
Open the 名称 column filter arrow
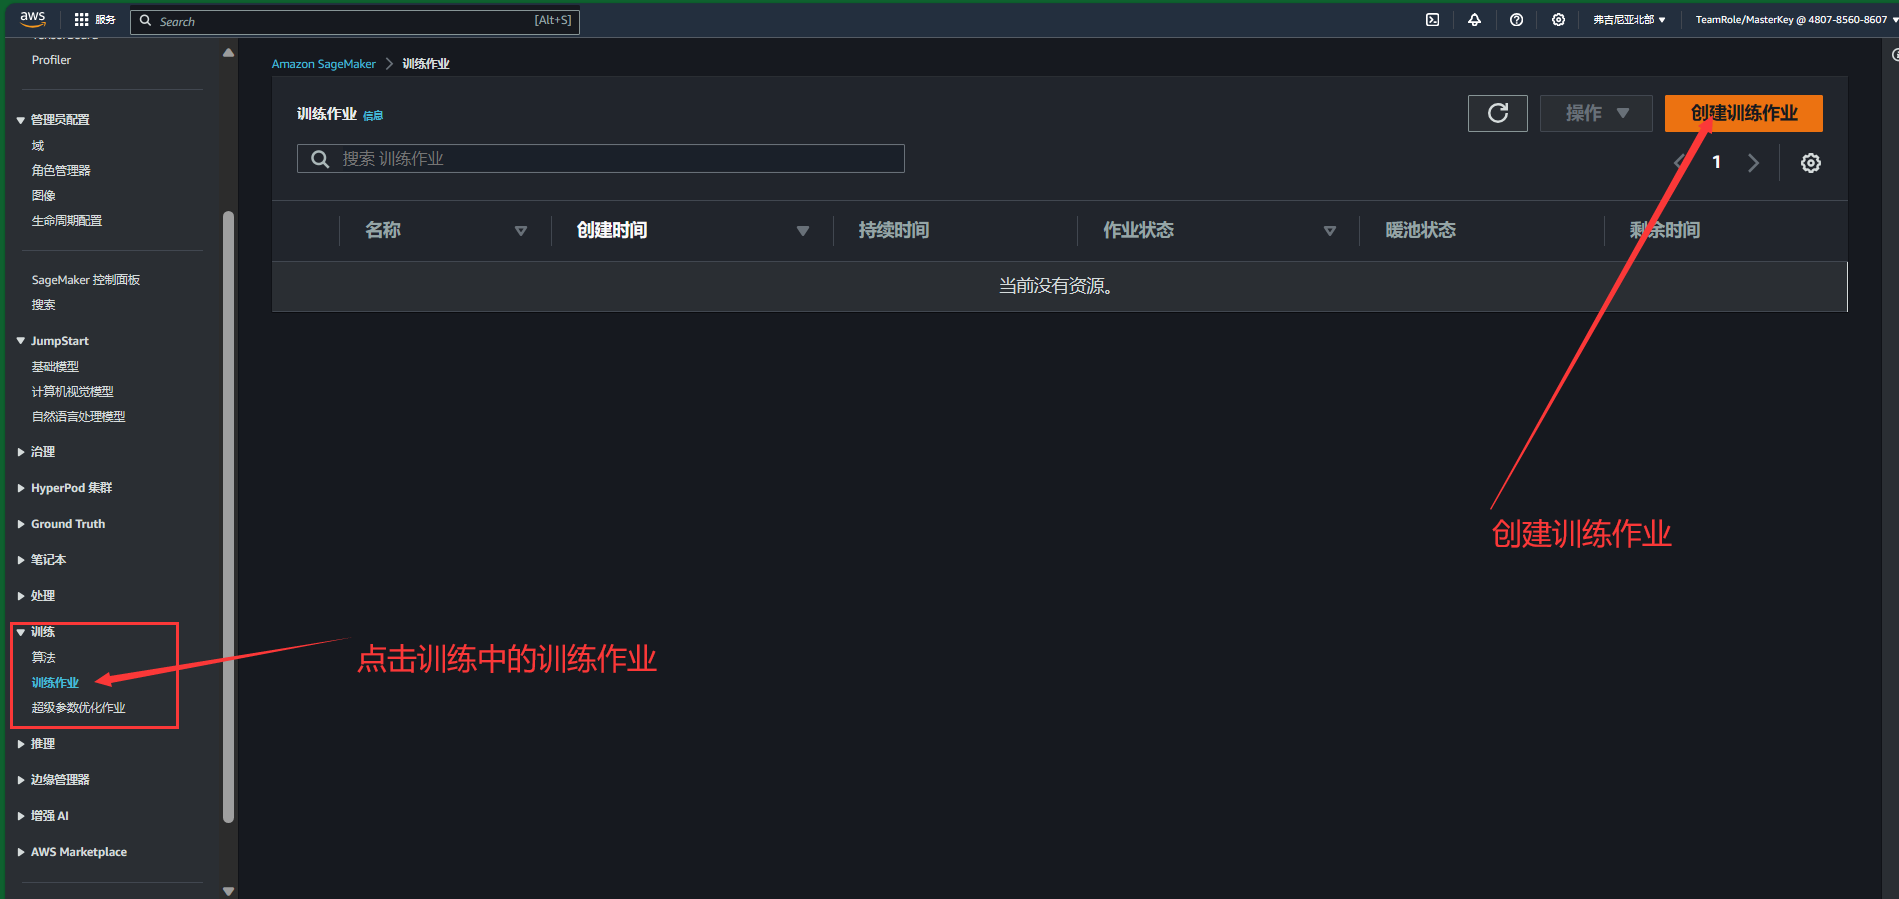[x=520, y=231]
